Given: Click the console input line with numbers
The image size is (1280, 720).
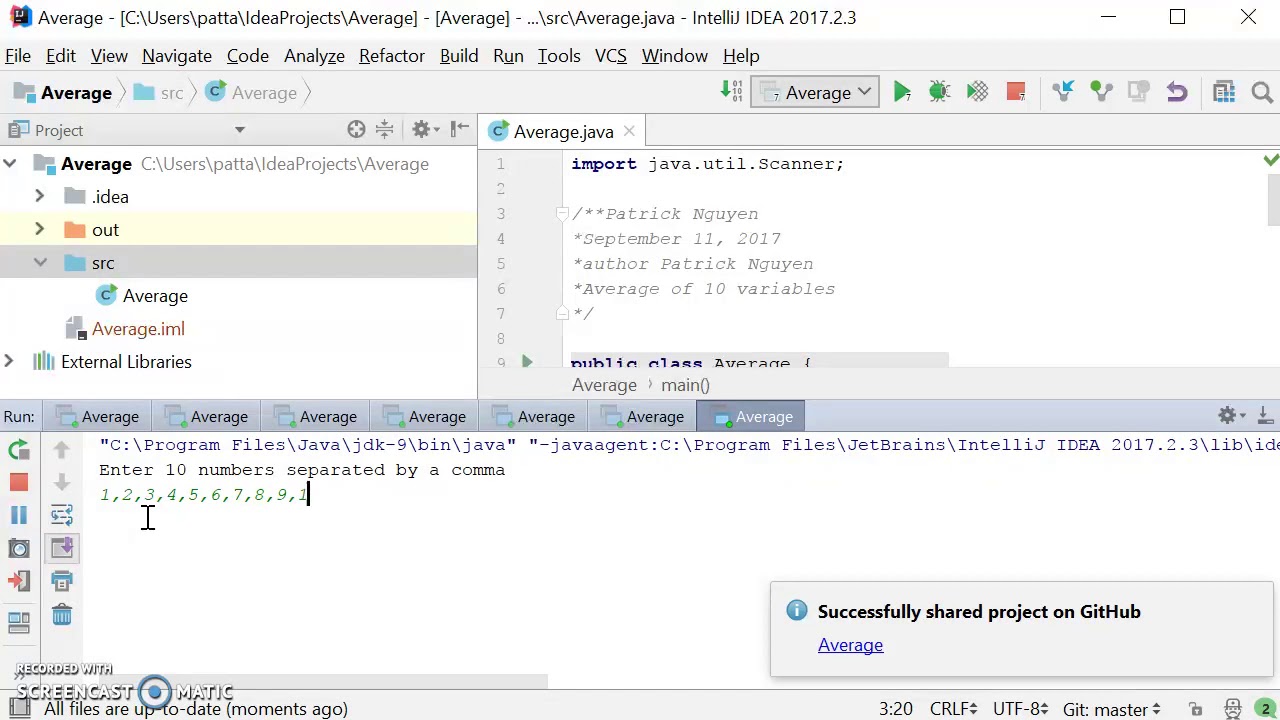Looking at the screenshot, I should point(204,495).
